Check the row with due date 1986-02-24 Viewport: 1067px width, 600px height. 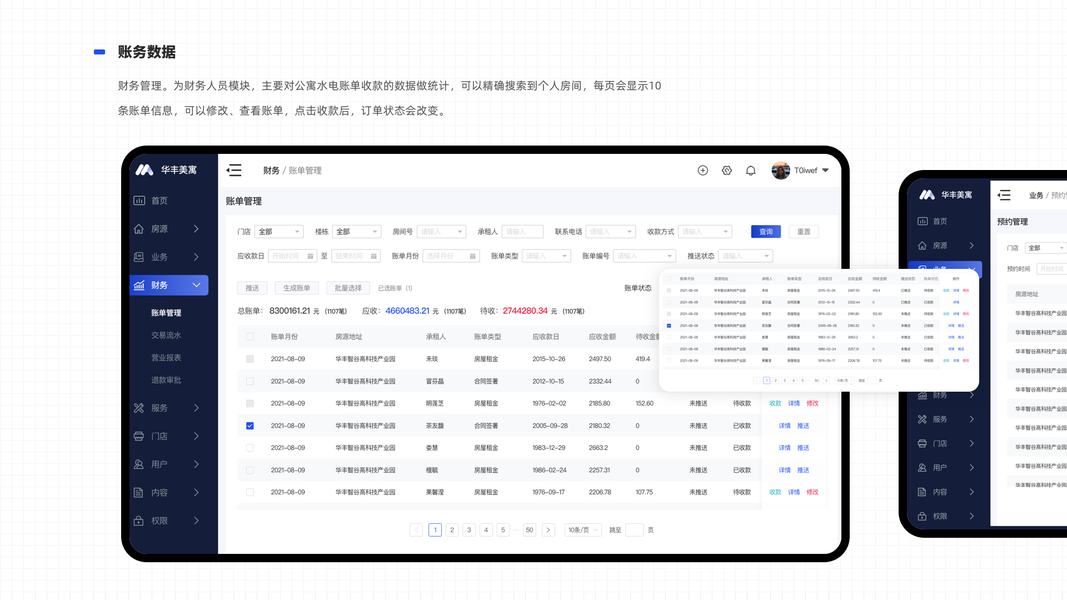[250, 470]
